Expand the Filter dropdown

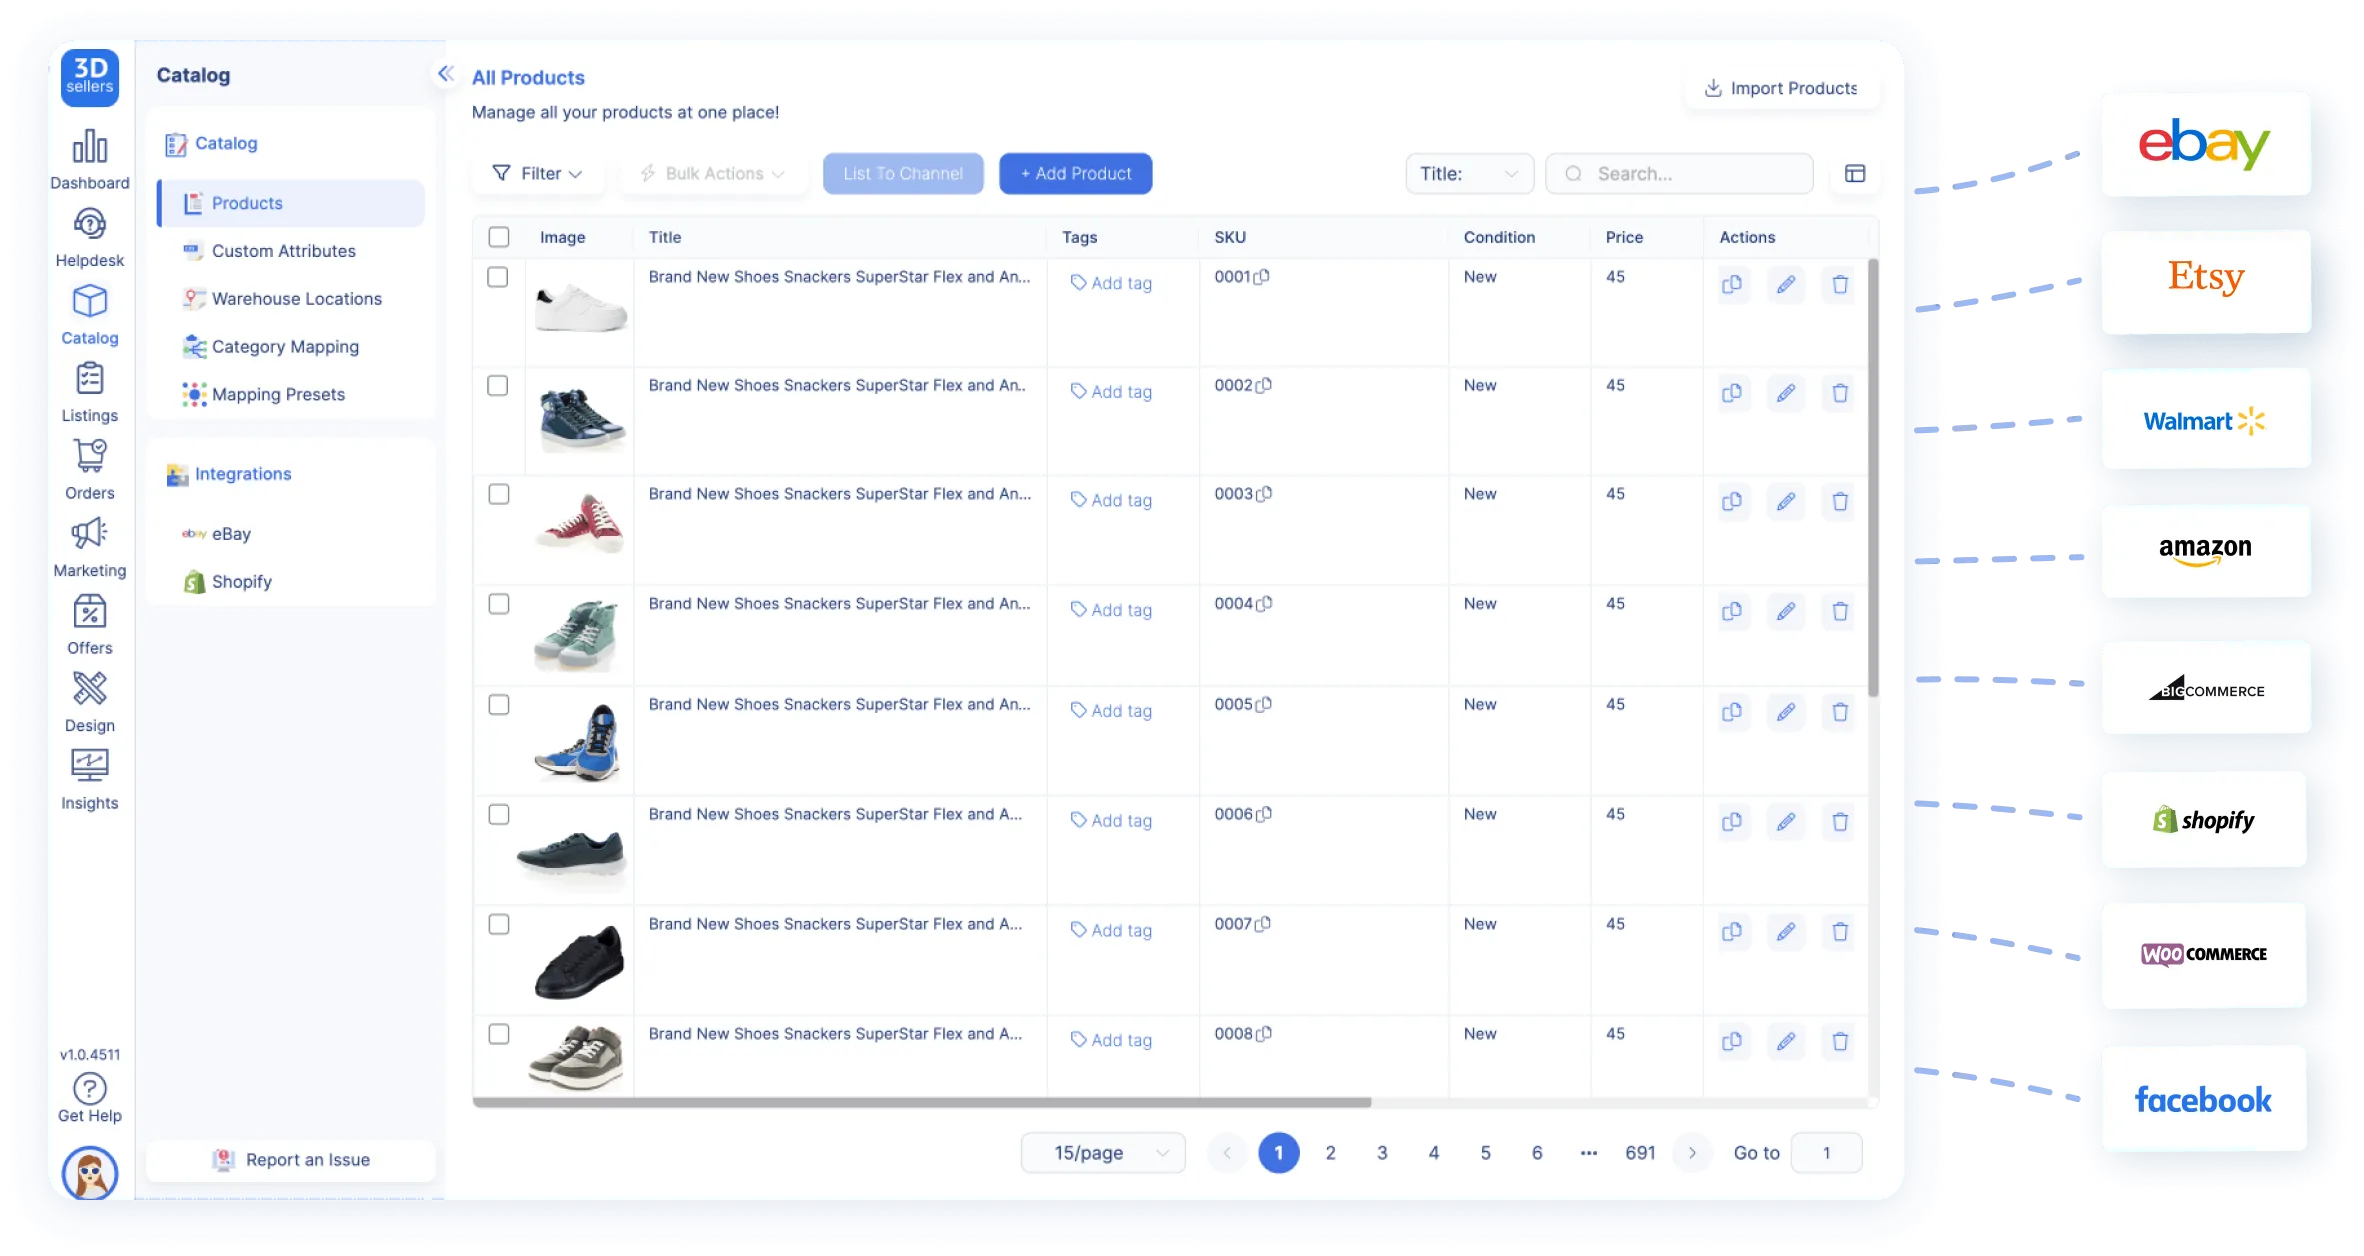[x=538, y=174]
